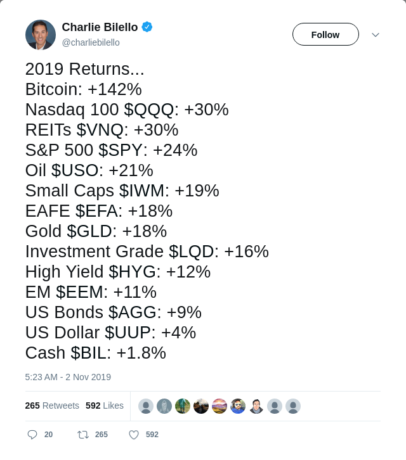The width and height of the screenshot is (406, 460).
Task: Like the tweet with heart icon
Action: [134, 435]
